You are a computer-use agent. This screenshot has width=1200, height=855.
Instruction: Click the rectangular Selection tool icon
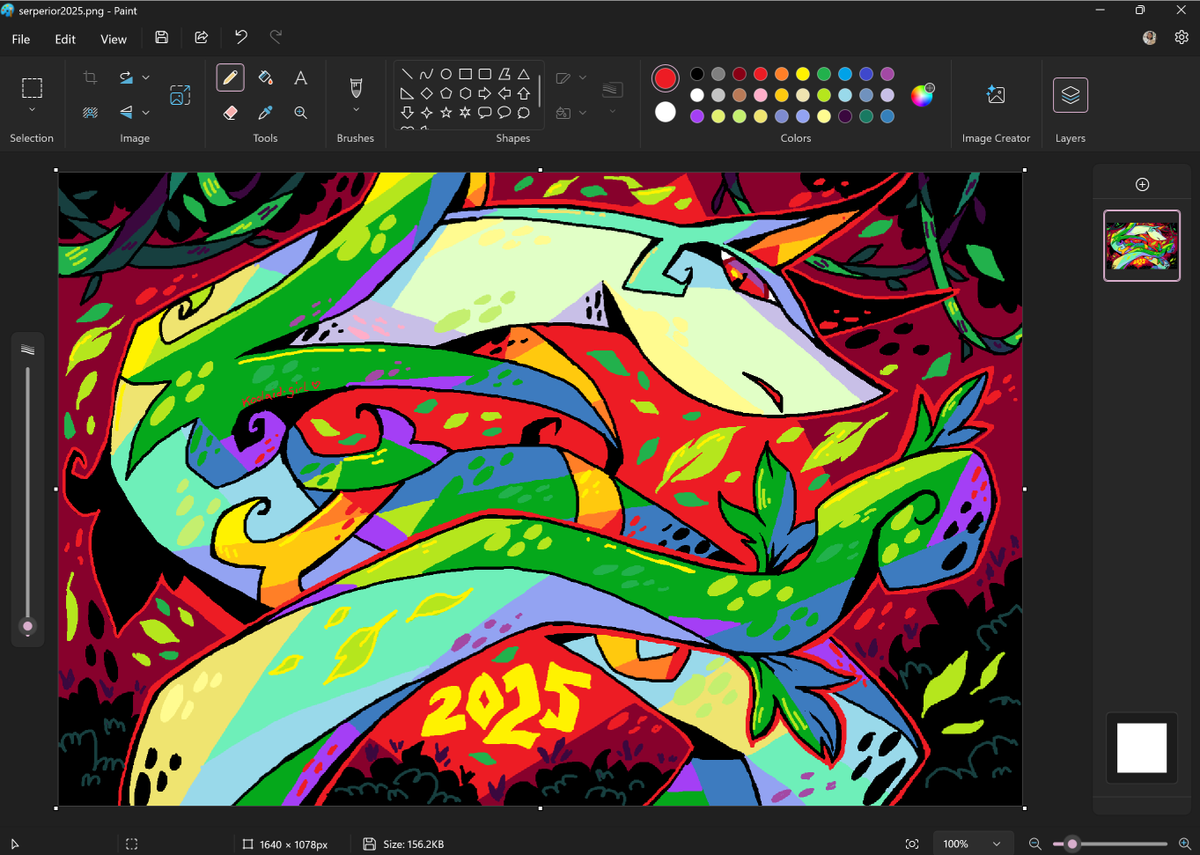[32, 87]
